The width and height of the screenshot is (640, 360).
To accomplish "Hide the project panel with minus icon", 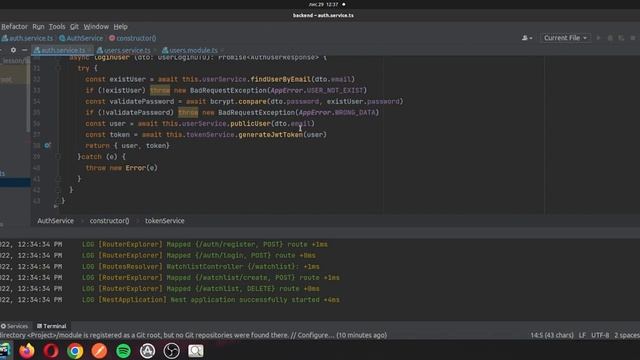I will point(24,50).
